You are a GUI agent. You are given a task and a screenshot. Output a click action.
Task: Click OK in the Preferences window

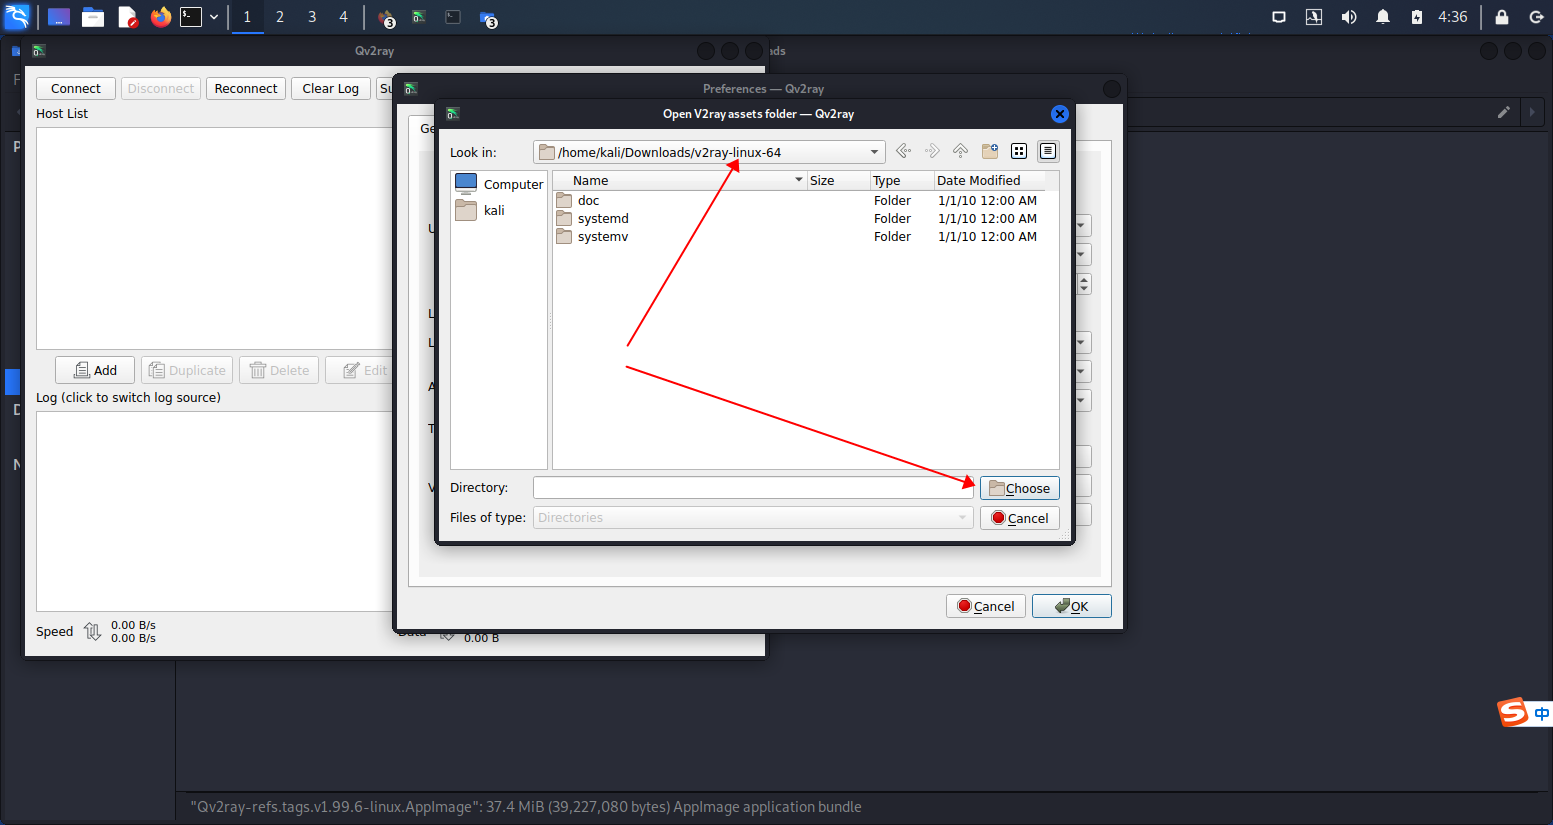click(1071, 606)
